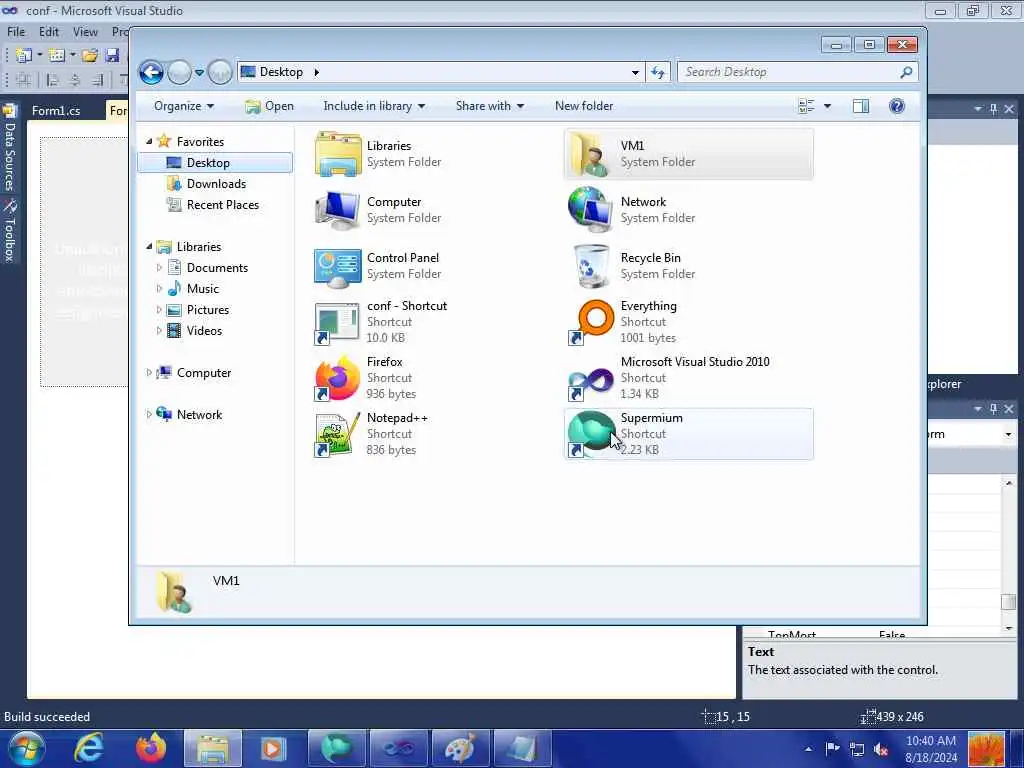Select the Supermium shortcut icon
Image resolution: width=1024 pixels, height=768 pixels.
click(x=591, y=434)
